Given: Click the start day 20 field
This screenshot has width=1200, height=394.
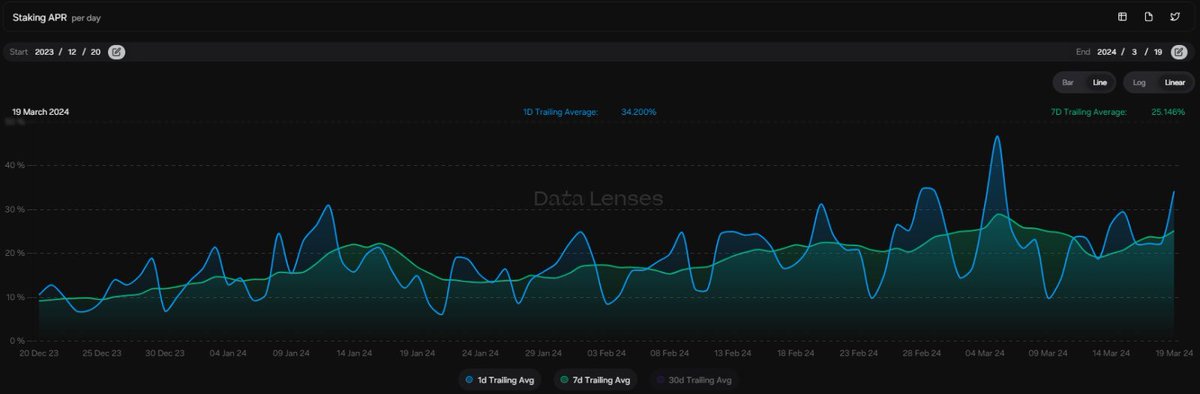Looking at the screenshot, I should coord(96,52).
